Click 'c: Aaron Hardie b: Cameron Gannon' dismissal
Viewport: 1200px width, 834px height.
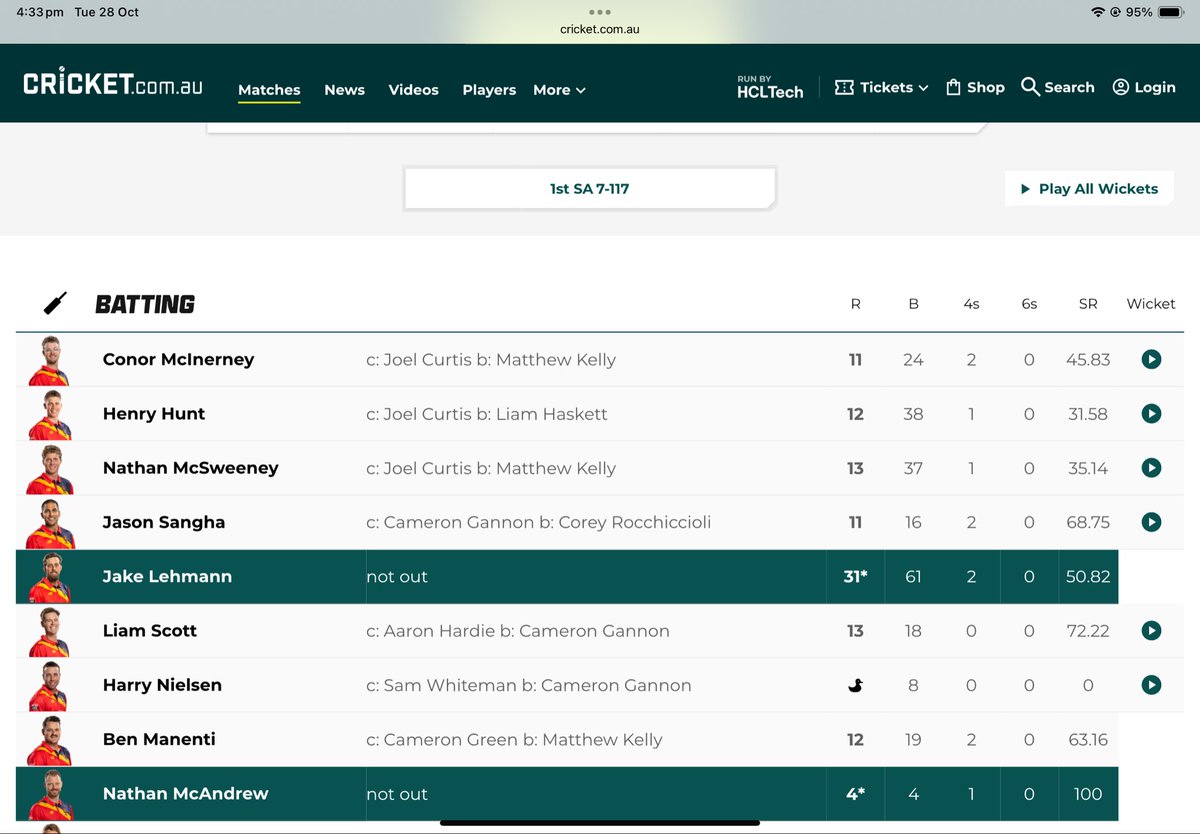pyautogui.click(x=518, y=631)
